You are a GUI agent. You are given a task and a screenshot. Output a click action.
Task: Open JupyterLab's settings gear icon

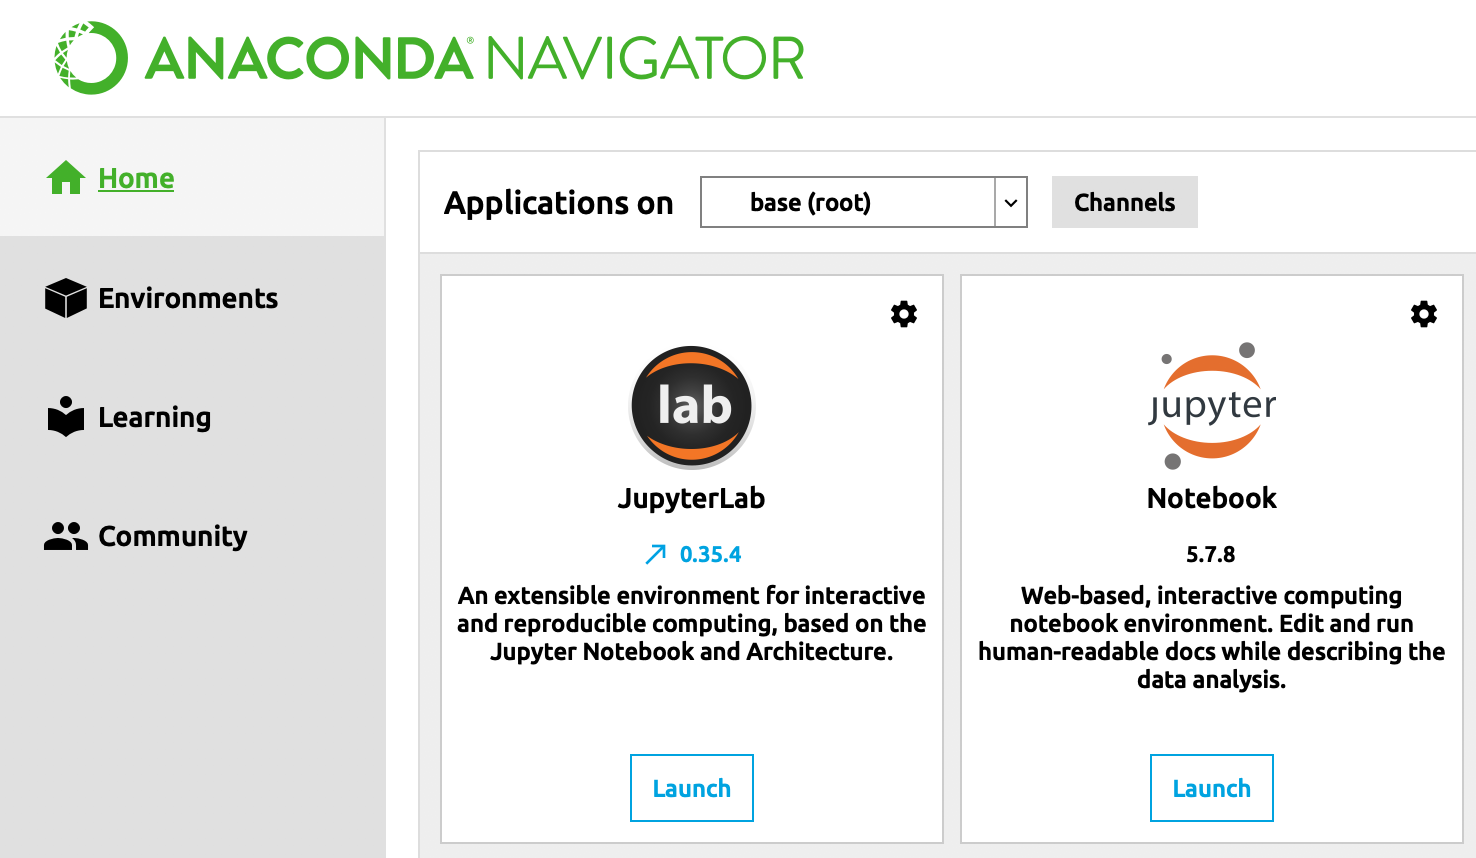[x=903, y=313]
